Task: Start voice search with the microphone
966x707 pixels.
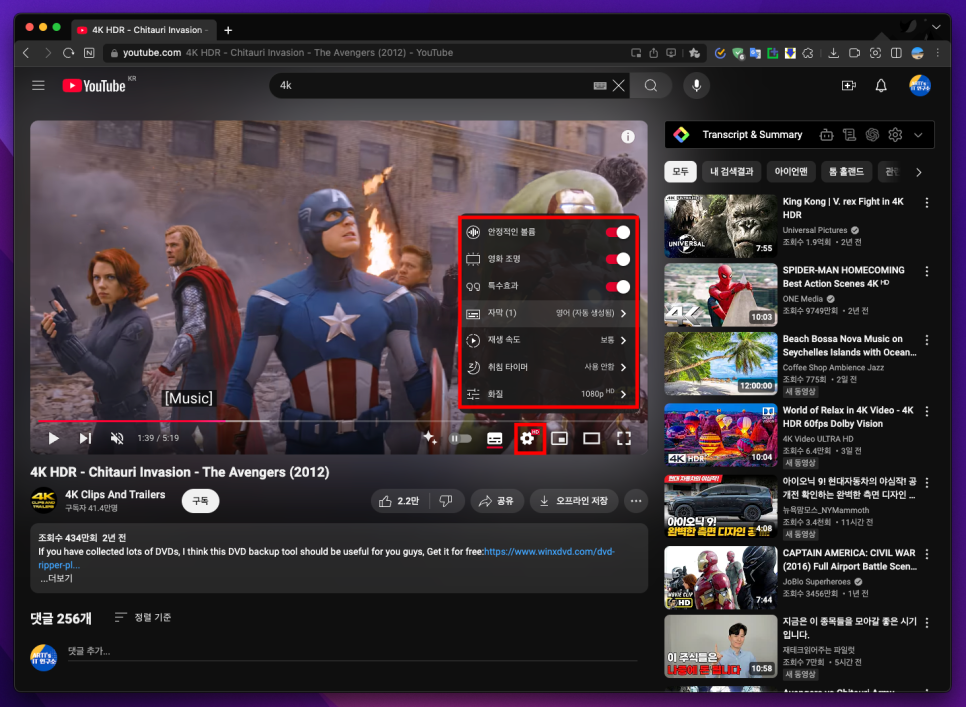Action: point(696,86)
